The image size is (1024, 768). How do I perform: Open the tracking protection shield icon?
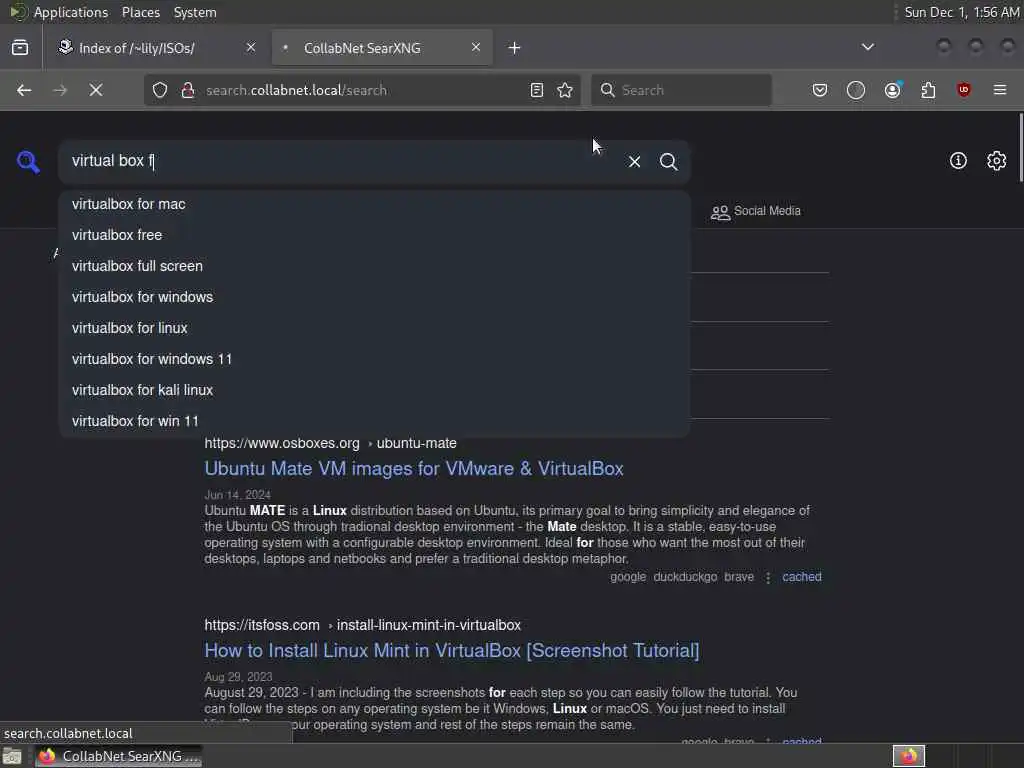(160, 90)
